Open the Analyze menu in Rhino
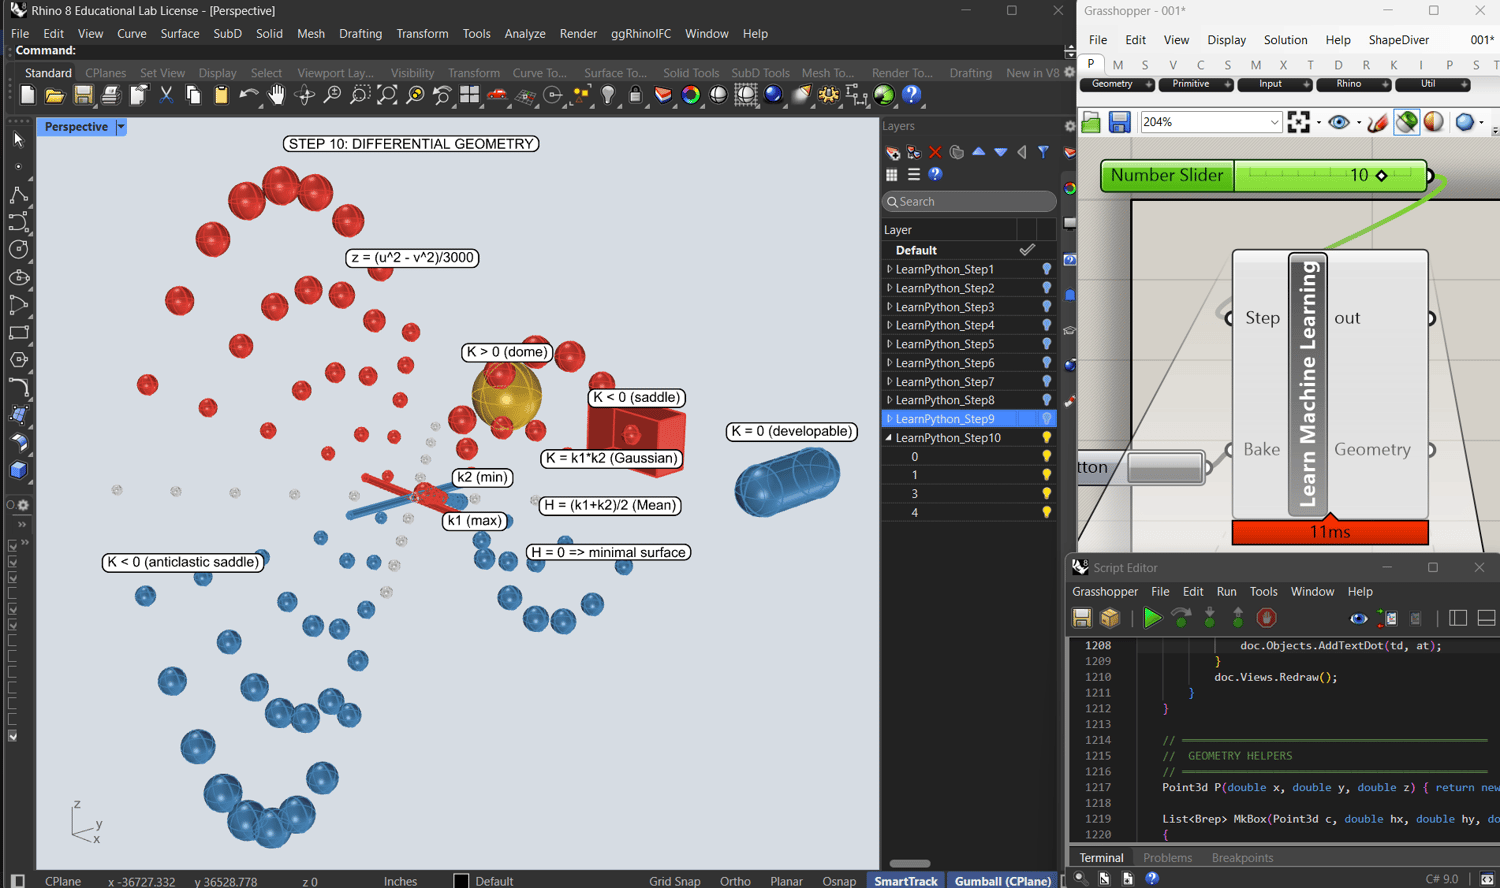This screenshot has width=1500, height=888. (x=524, y=33)
